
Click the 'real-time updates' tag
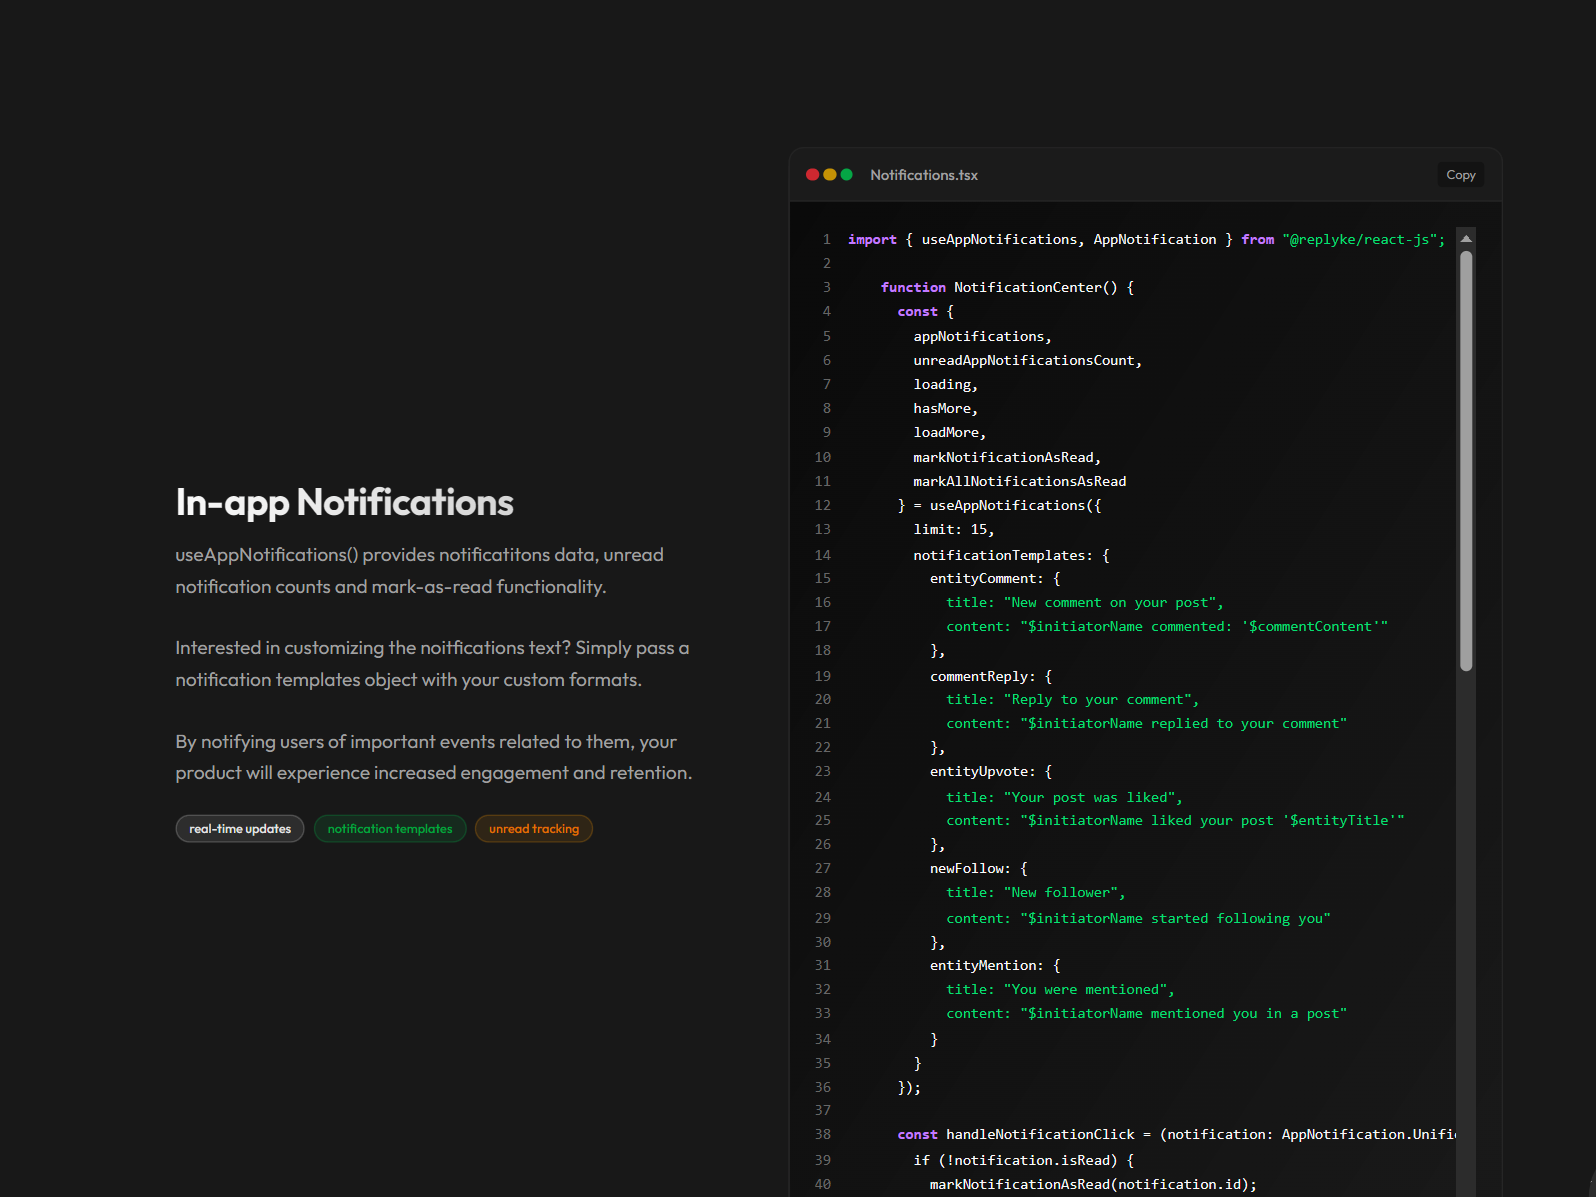point(240,829)
